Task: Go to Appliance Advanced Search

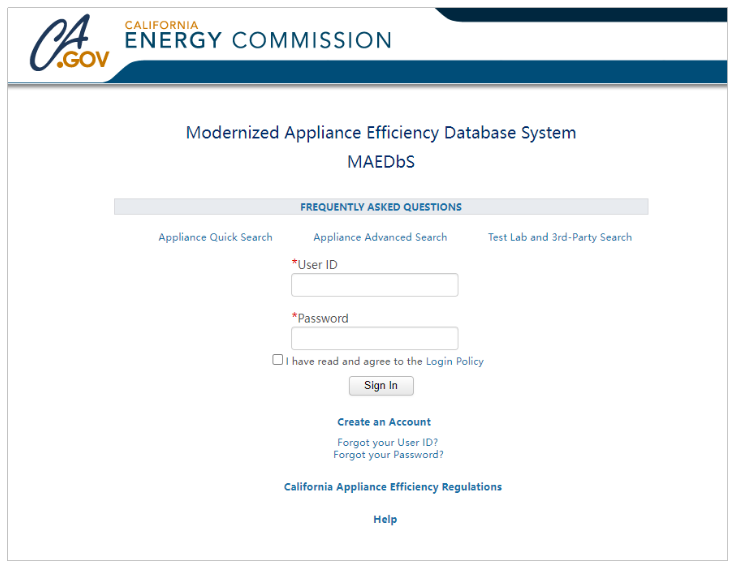Action: coord(380,237)
